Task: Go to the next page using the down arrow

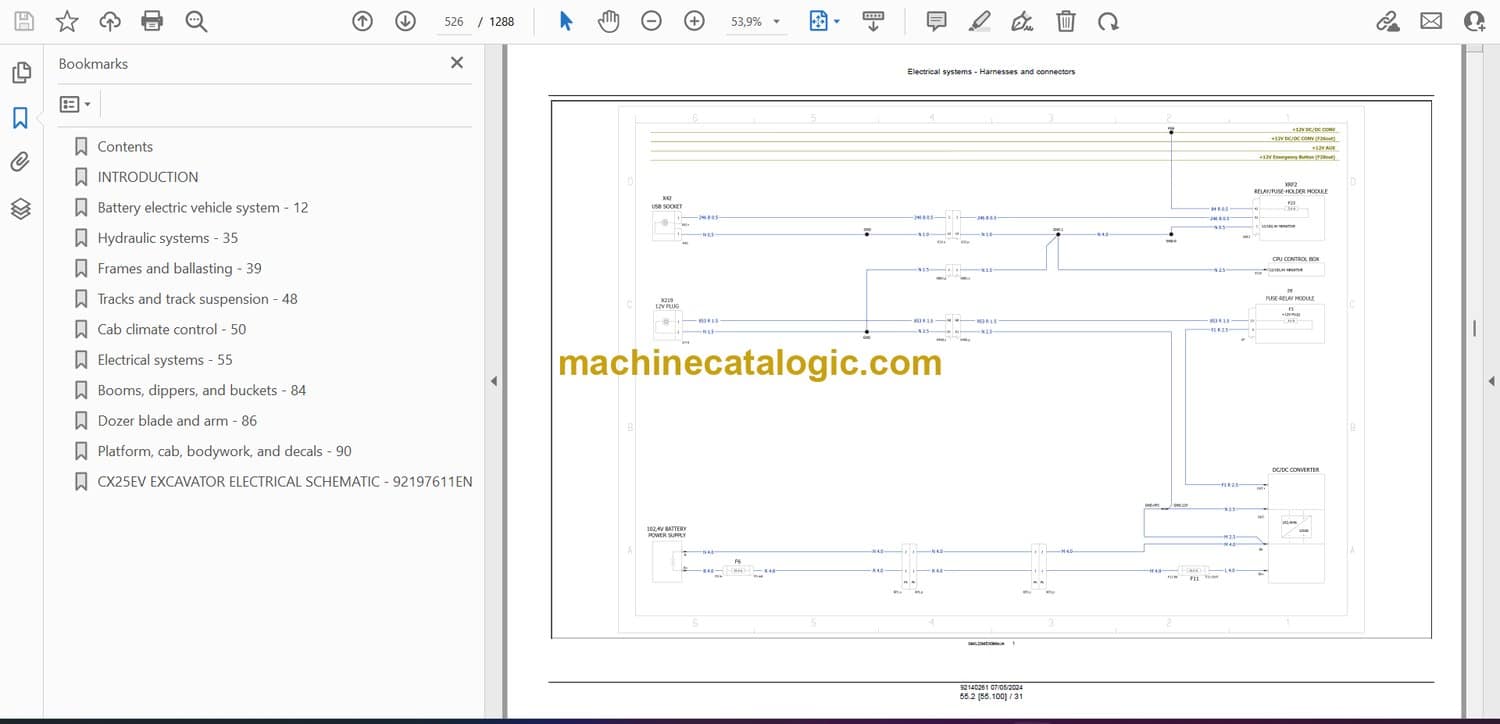Action: coord(405,21)
